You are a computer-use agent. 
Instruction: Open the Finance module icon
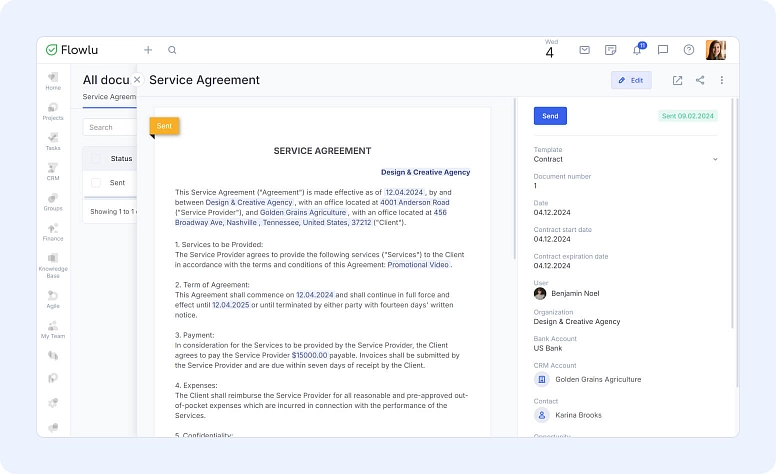pyautogui.click(x=53, y=232)
